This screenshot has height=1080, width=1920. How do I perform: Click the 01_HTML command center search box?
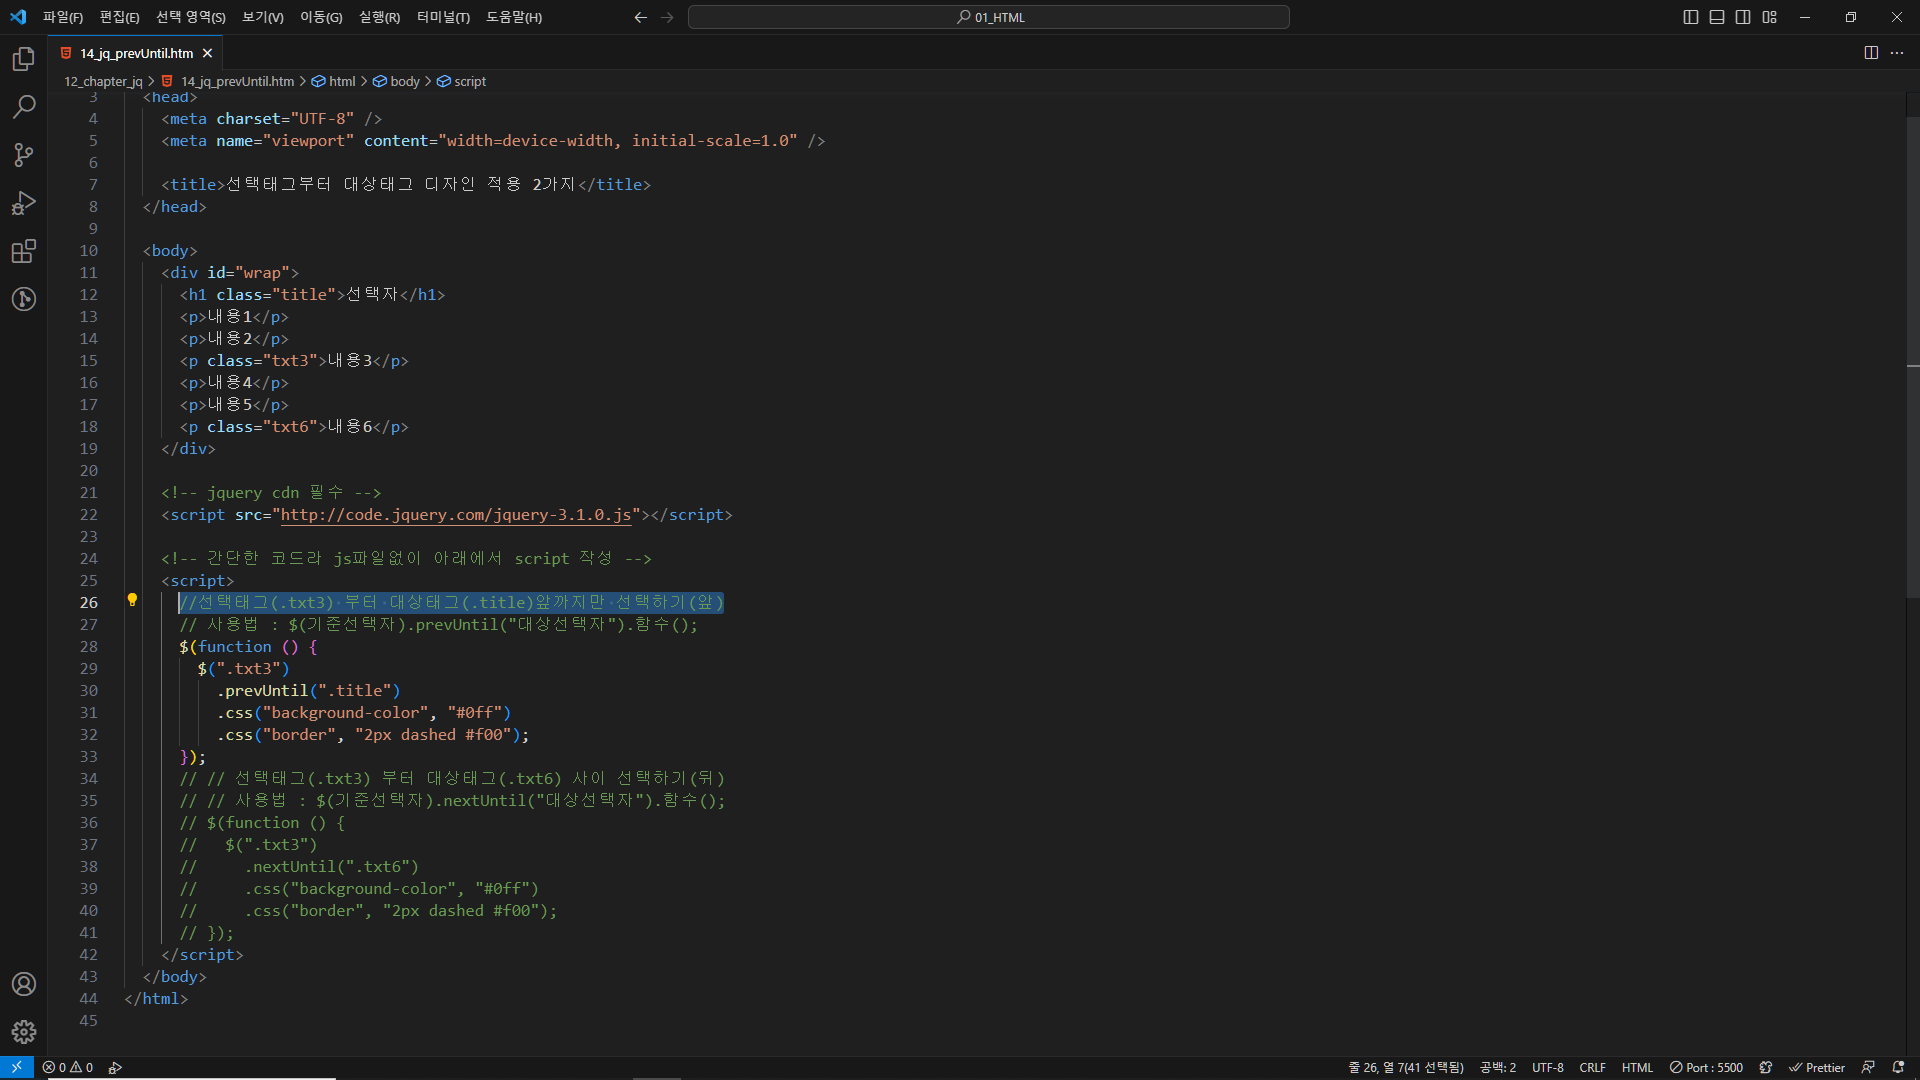click(x=988, y=17)
